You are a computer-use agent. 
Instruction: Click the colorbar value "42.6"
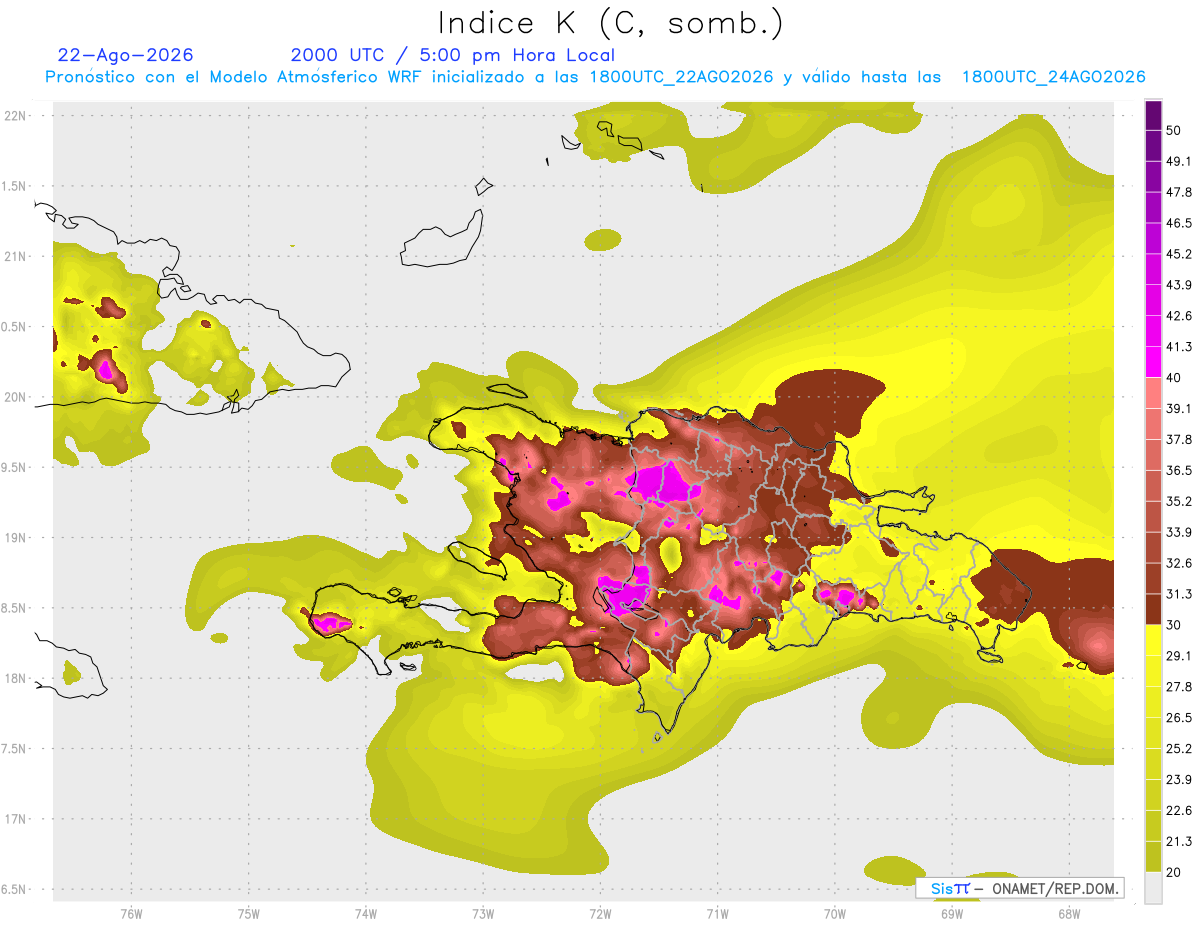pyautogui.click(x=1179, y=316)
